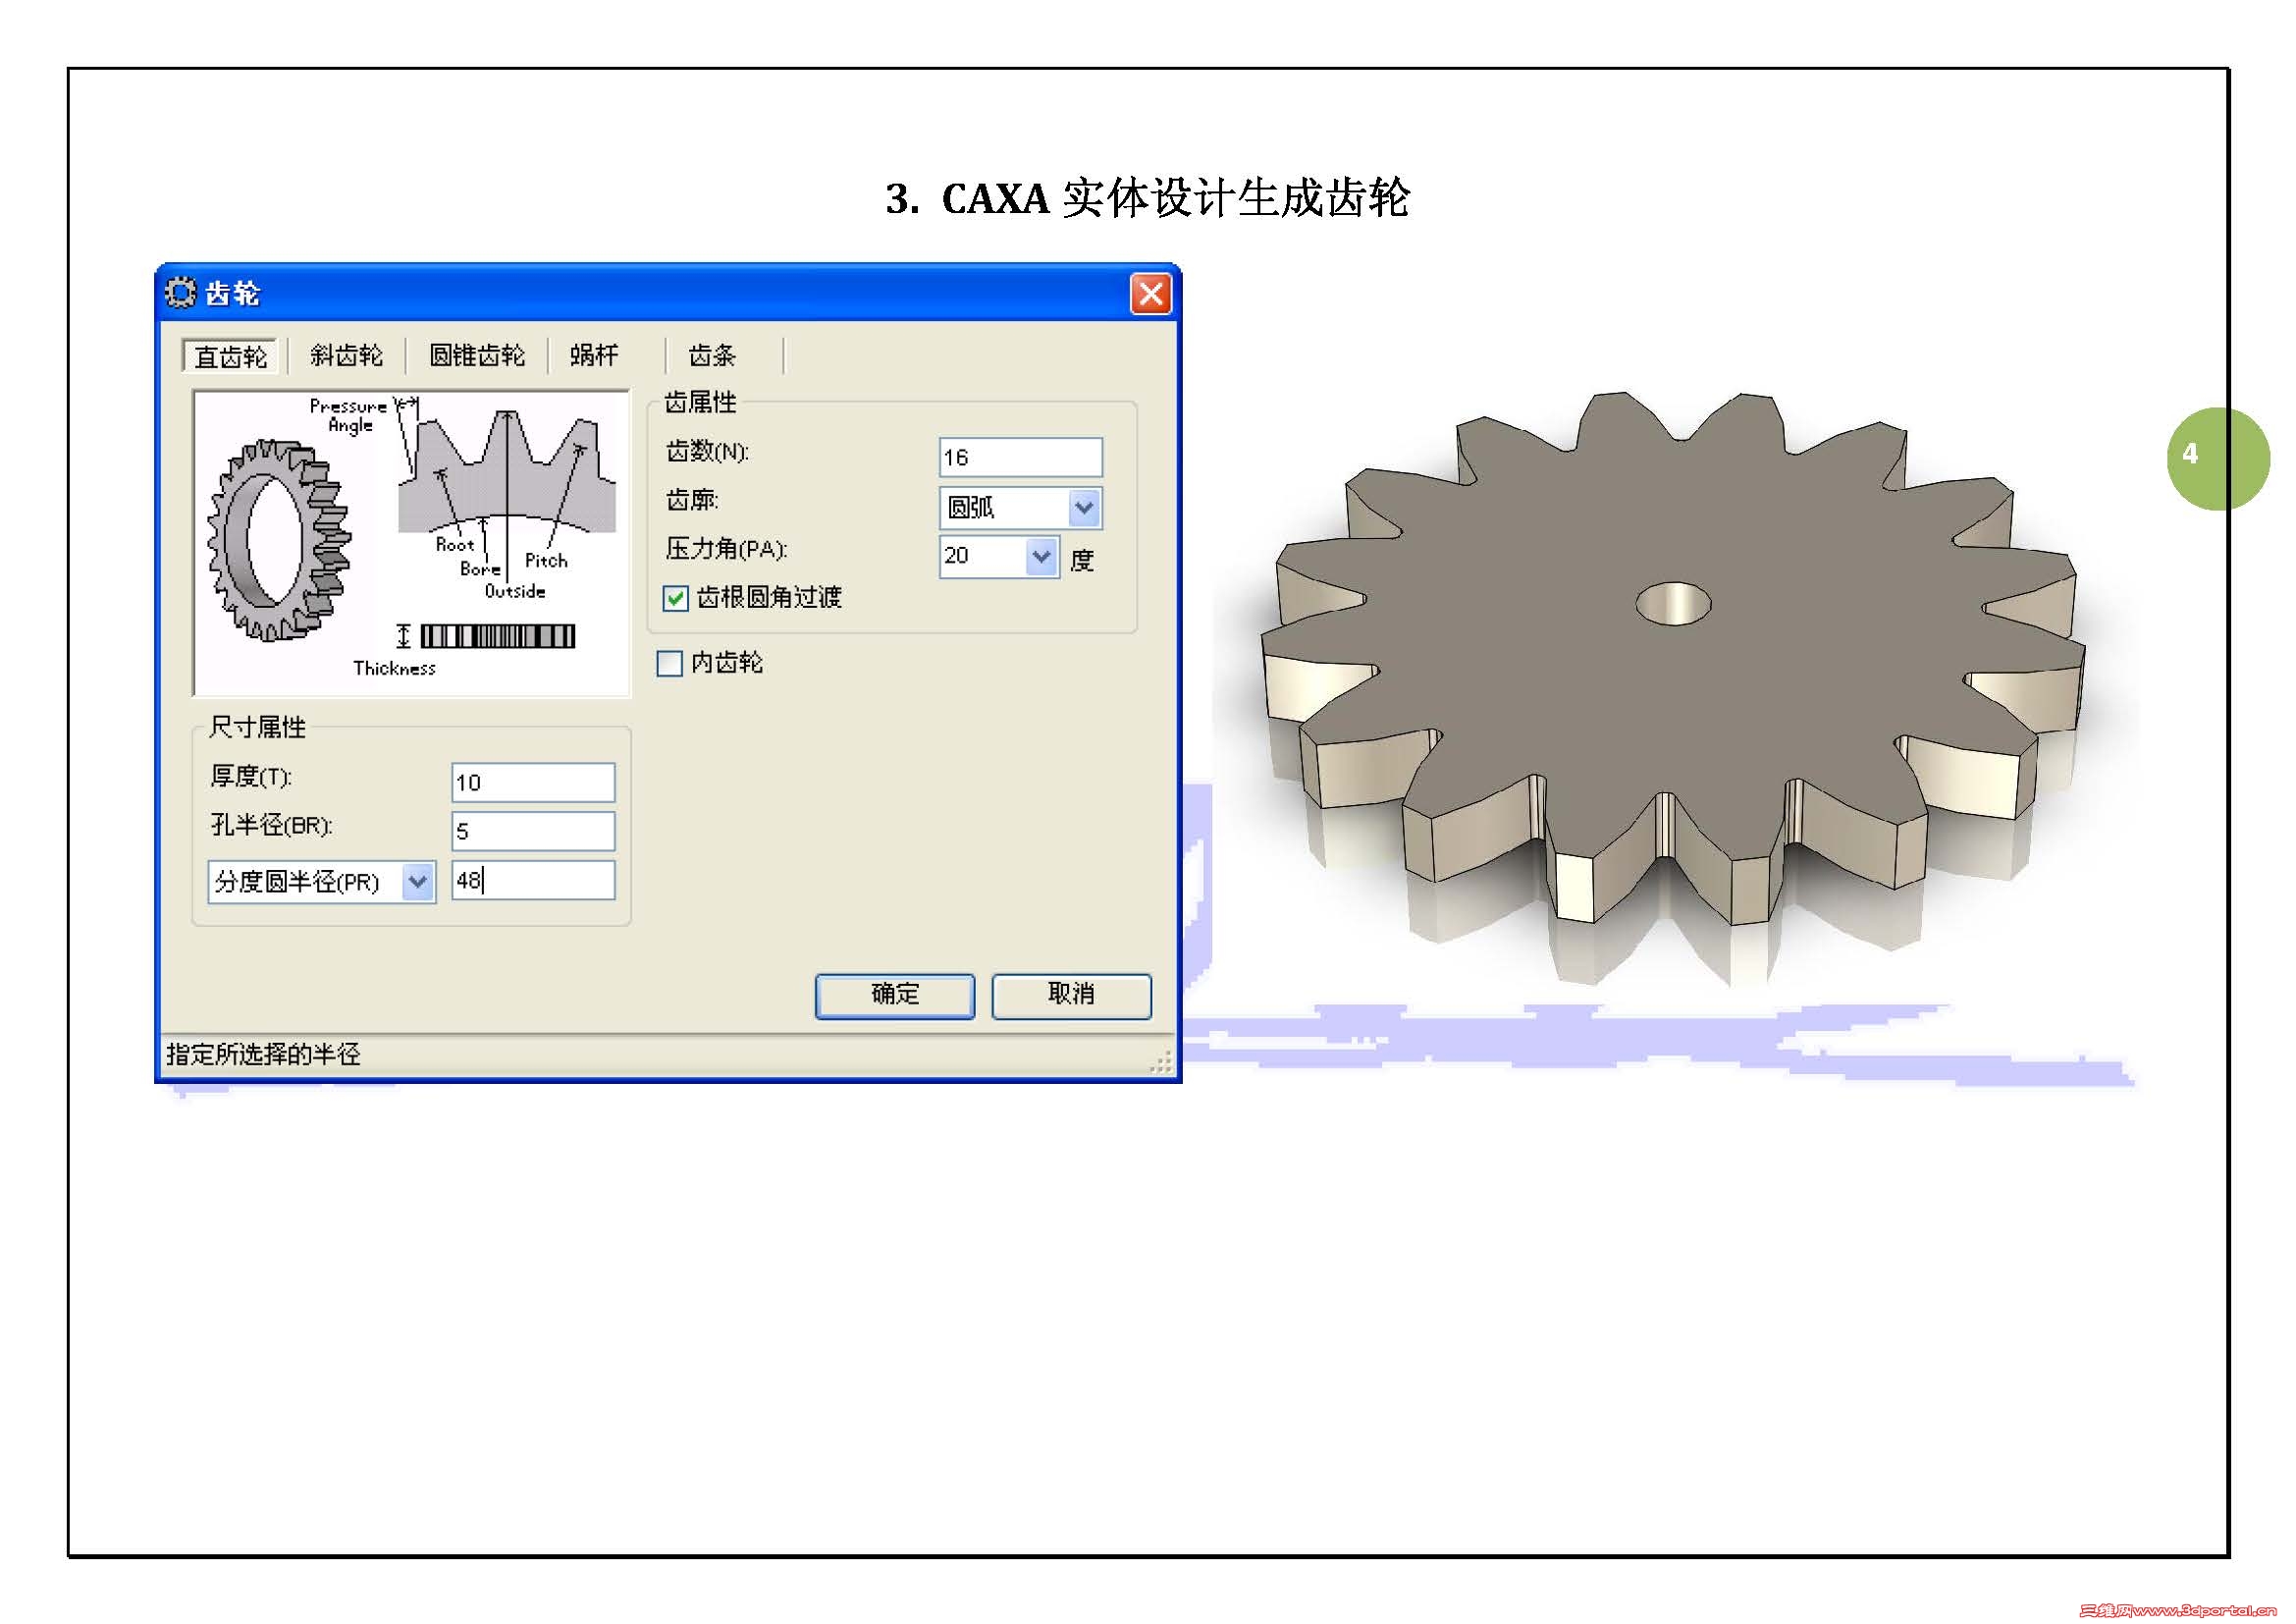Click the 取消 button

[x=1071, y=995]
